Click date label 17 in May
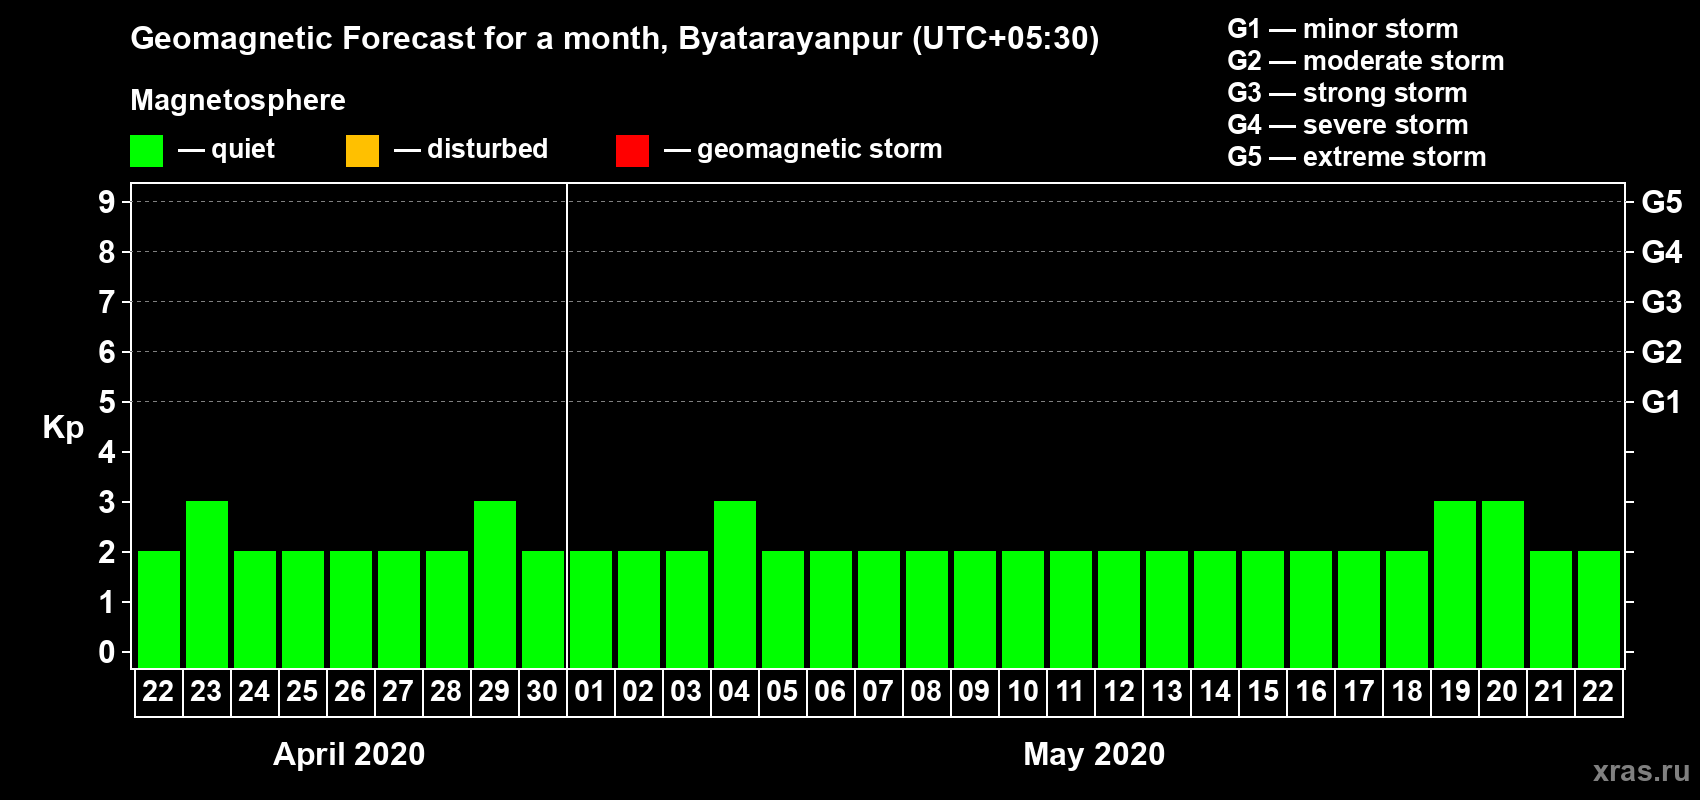Viewport: 1700px width, 800px height. (1358, 691)
